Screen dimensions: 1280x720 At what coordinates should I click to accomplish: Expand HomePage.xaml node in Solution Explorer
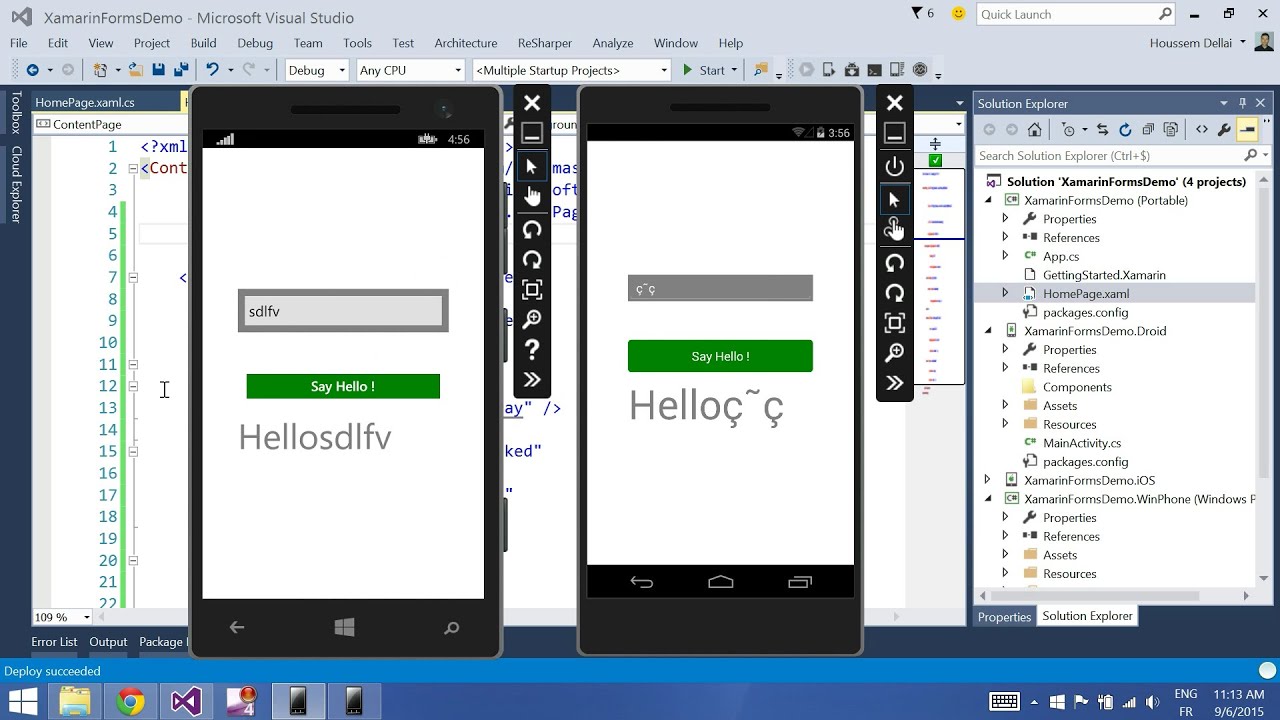tap(1005, 293)
